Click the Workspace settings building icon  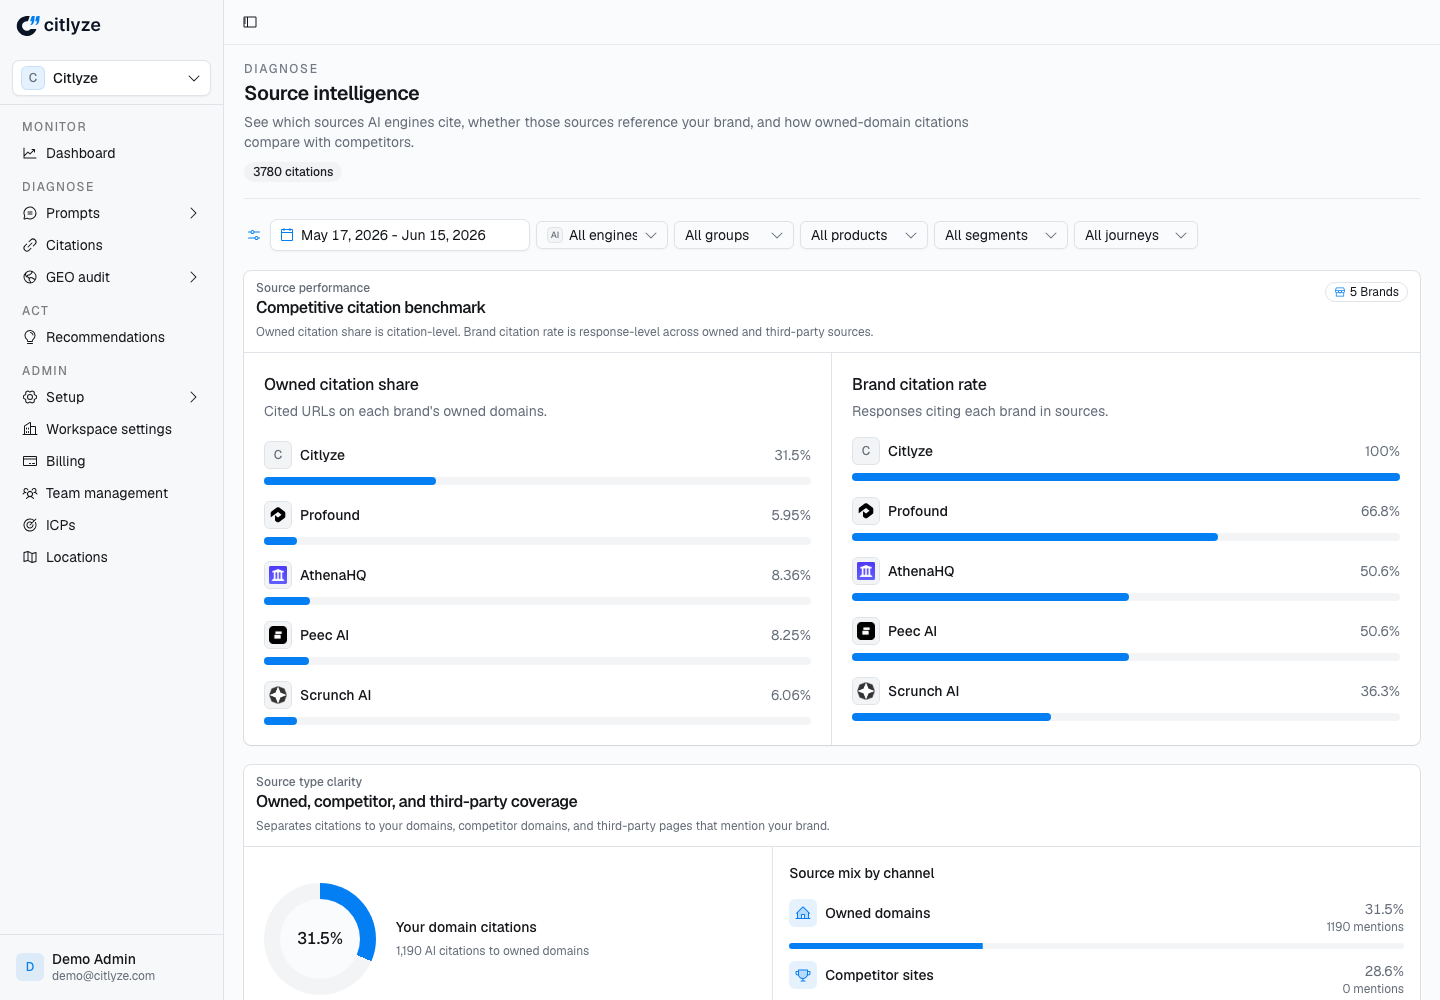pos(30,429)
